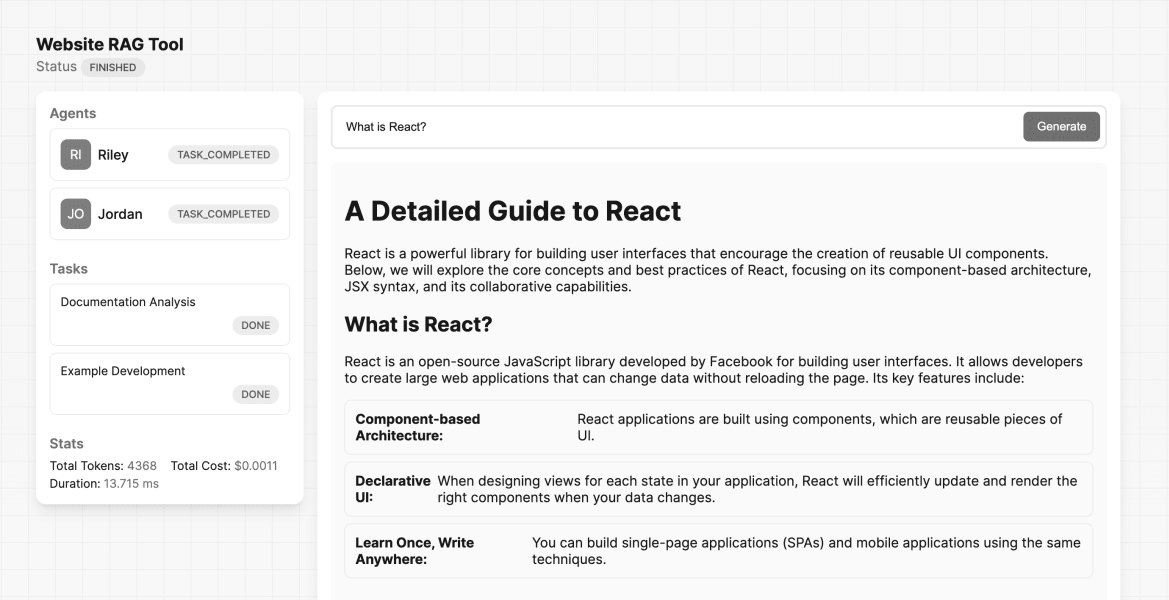Click the 'Component-based Architecture:' label
This screenshot has width=1169, height=600.
tap(418, 427)
